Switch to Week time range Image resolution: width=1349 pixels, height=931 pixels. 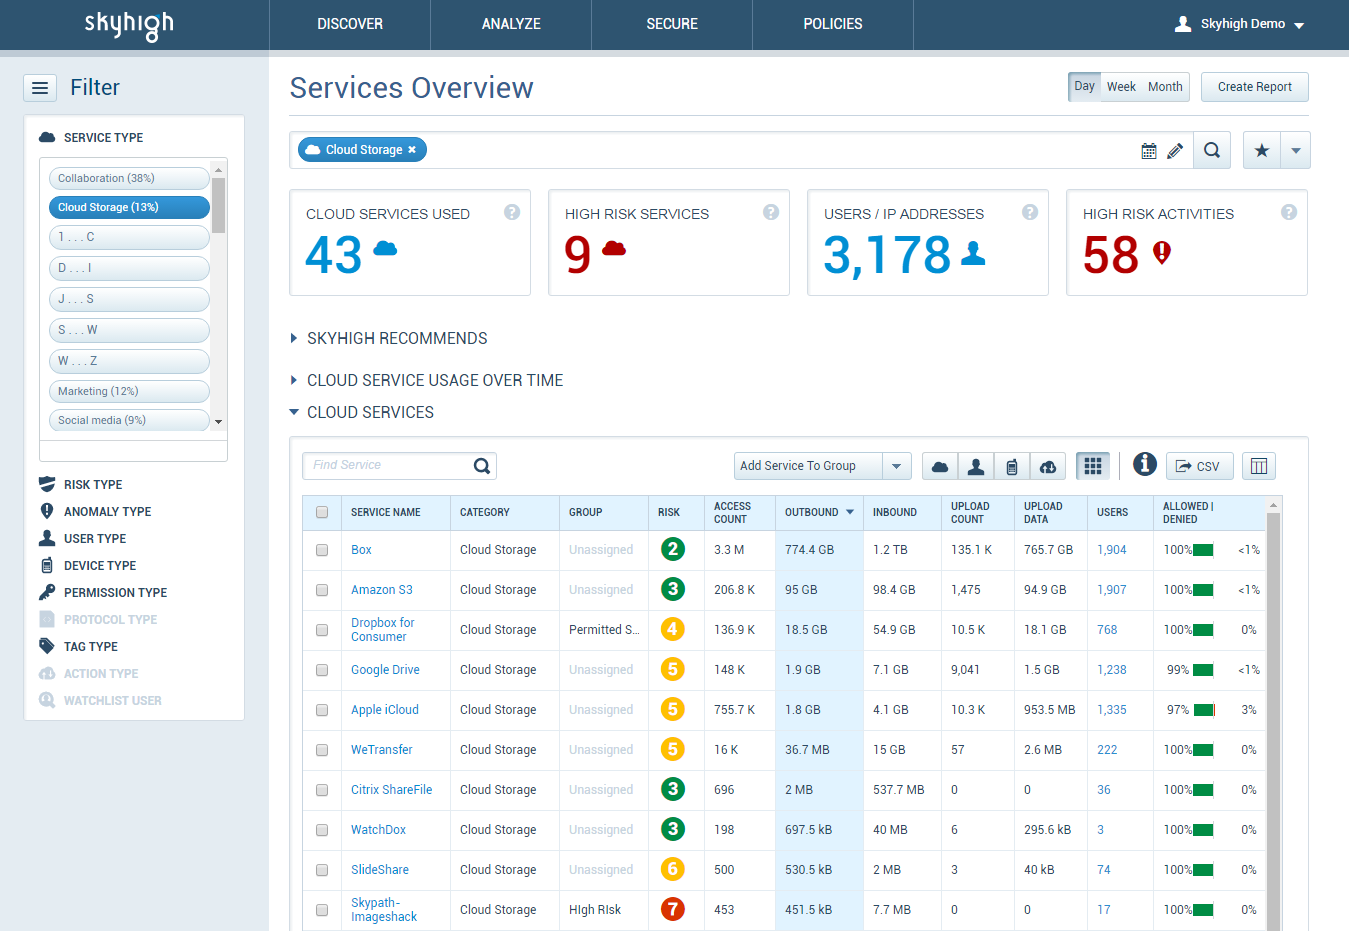(x=1121, y=87)
